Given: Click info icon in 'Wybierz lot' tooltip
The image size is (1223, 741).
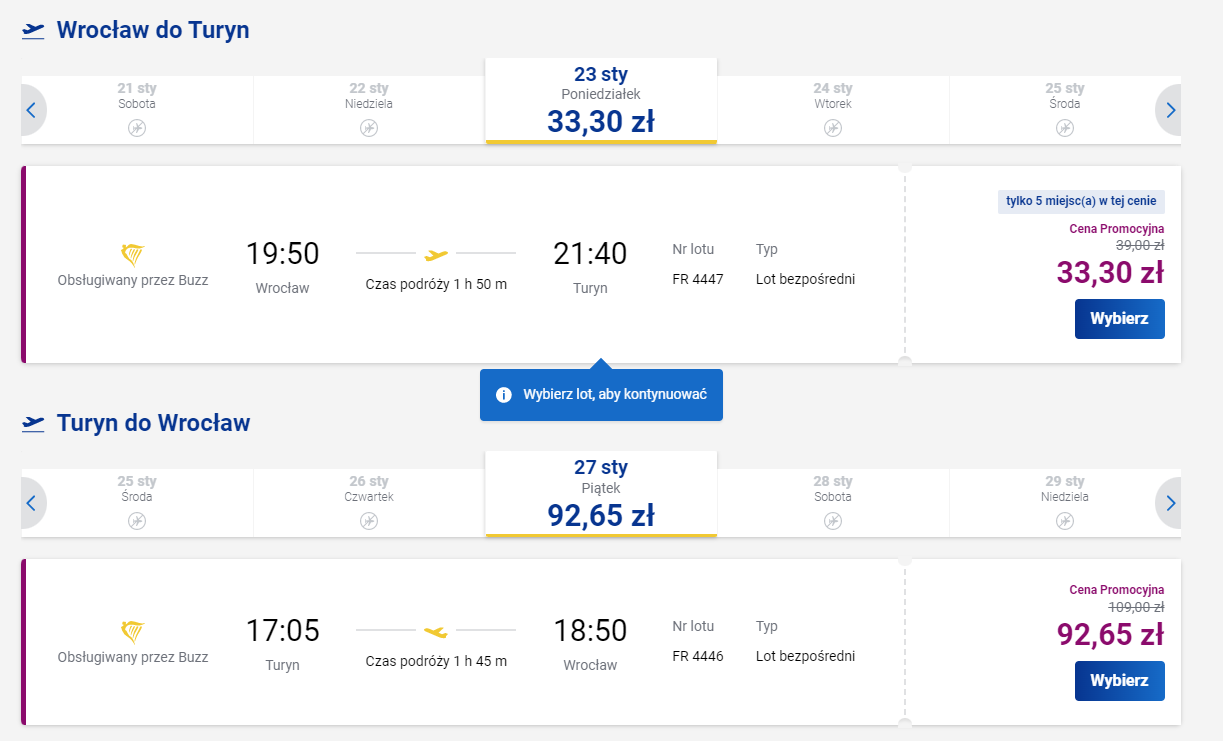Looking at the screenshot, I should click(x=504, y=395).
